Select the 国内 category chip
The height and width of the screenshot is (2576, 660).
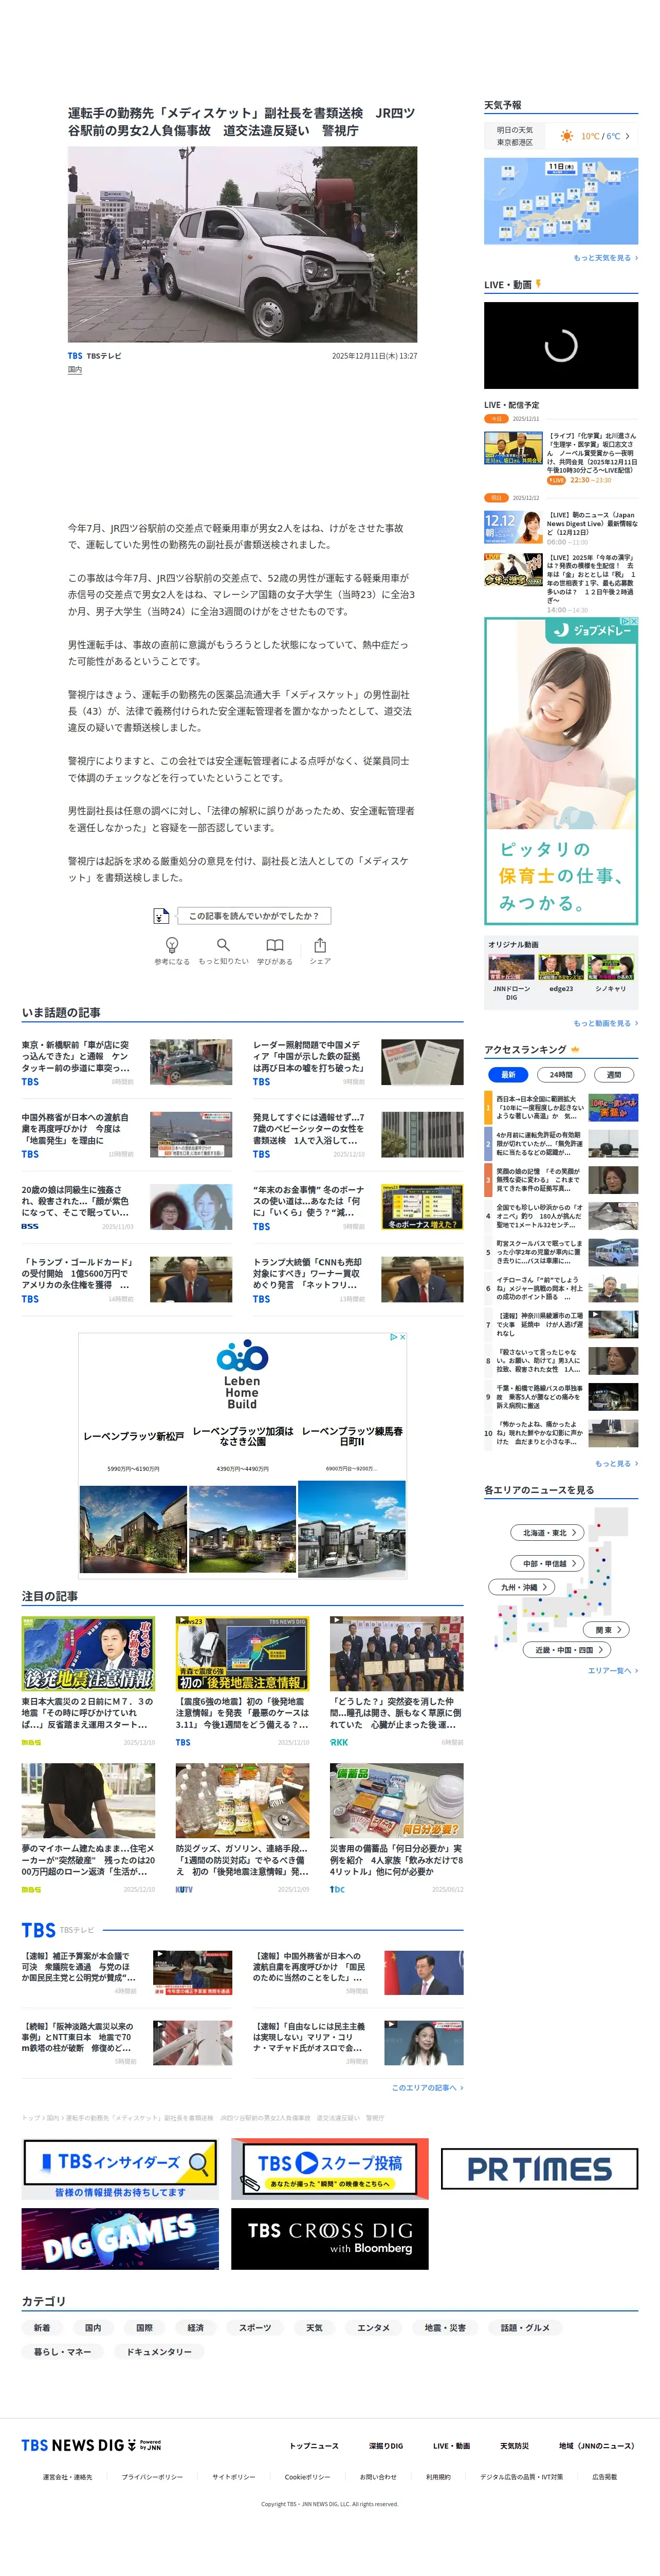(x=93, y=2327)
